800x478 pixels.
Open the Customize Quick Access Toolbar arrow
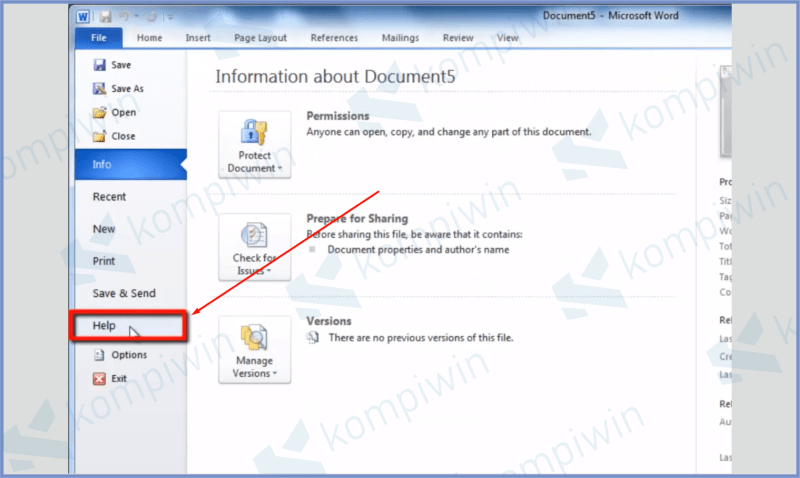pyautogui.click(x=170, y=17)
